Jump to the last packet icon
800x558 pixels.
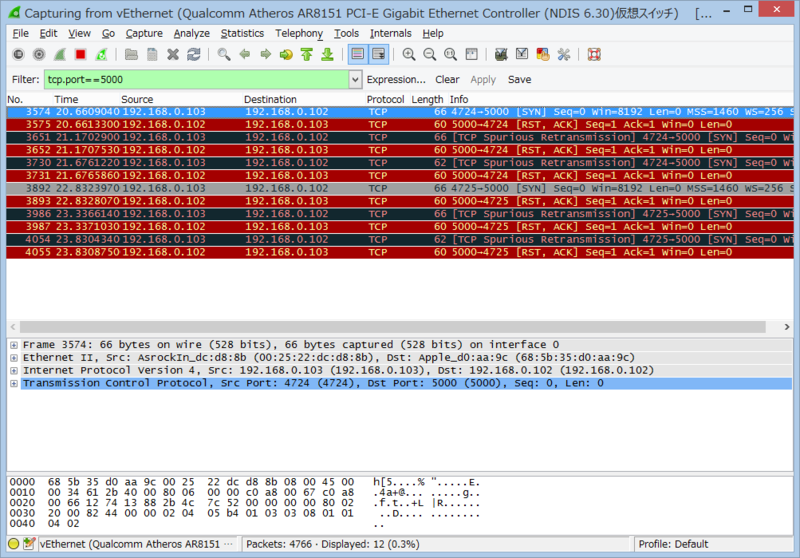tap(328, 54)
